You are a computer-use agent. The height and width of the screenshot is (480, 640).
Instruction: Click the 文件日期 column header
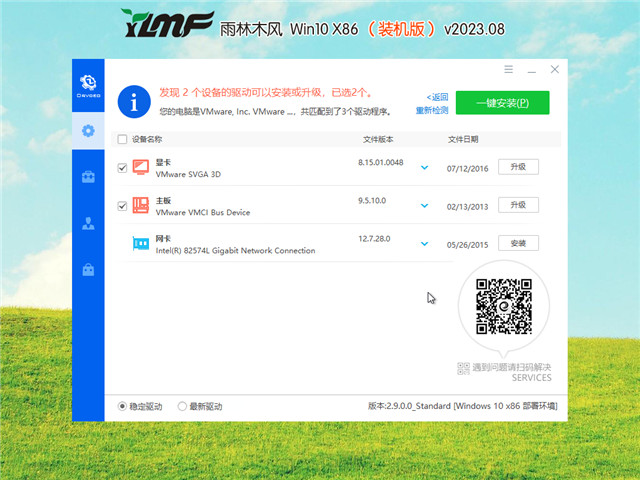[463, 139]
